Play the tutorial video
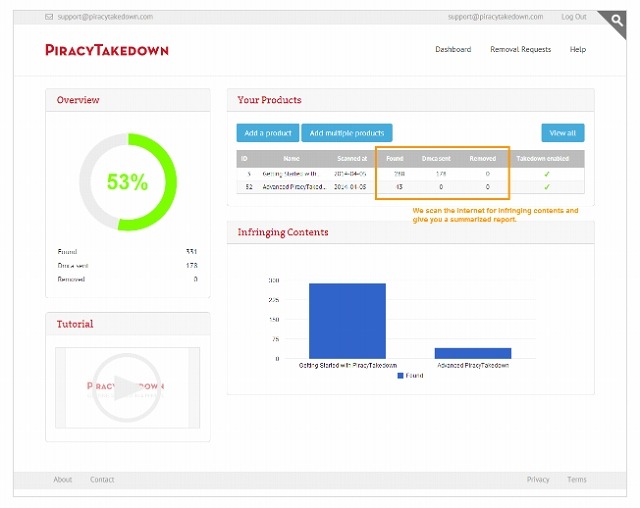The image size is (640, 508). point(128,388)
